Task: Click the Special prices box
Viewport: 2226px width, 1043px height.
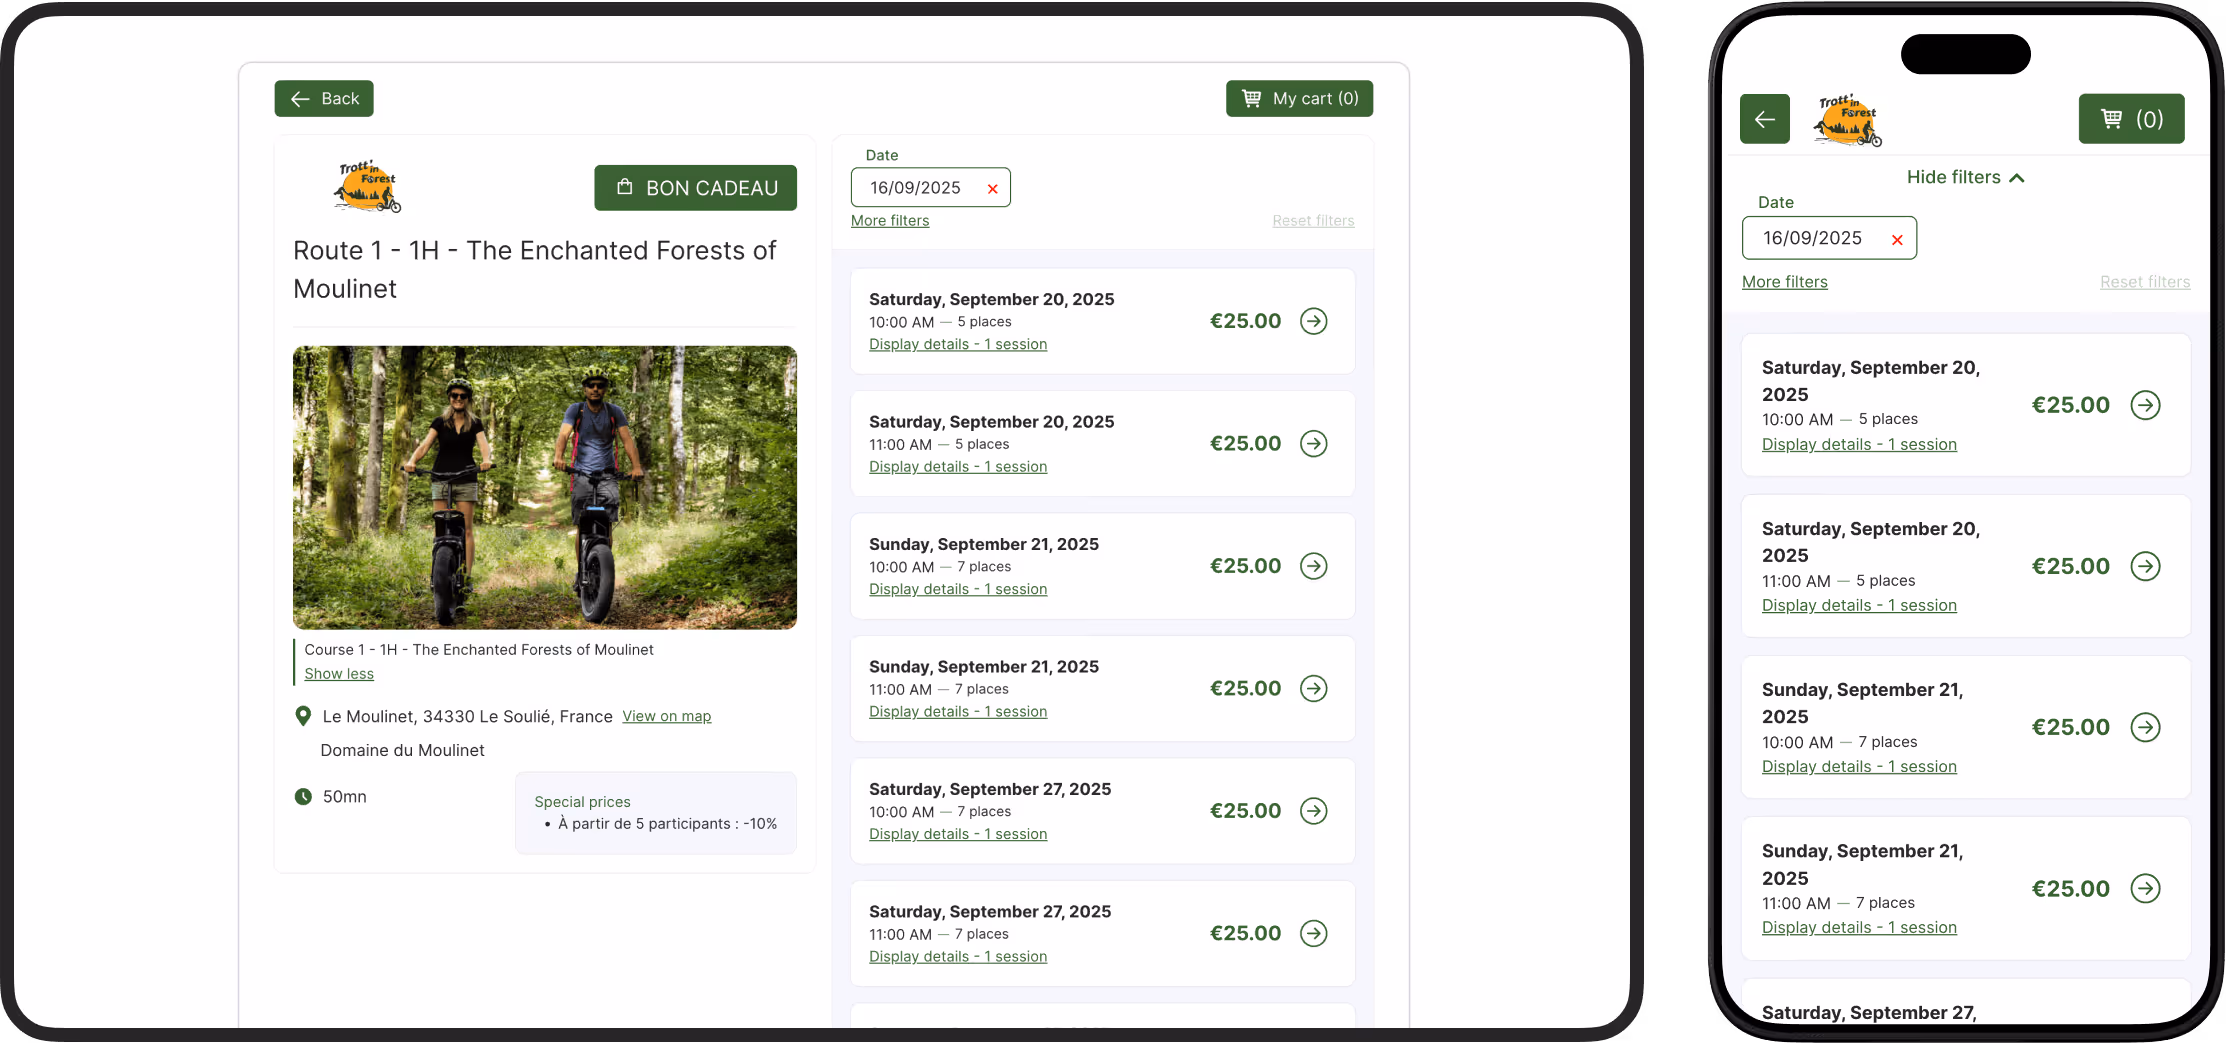Action: (x=656, y=813)
